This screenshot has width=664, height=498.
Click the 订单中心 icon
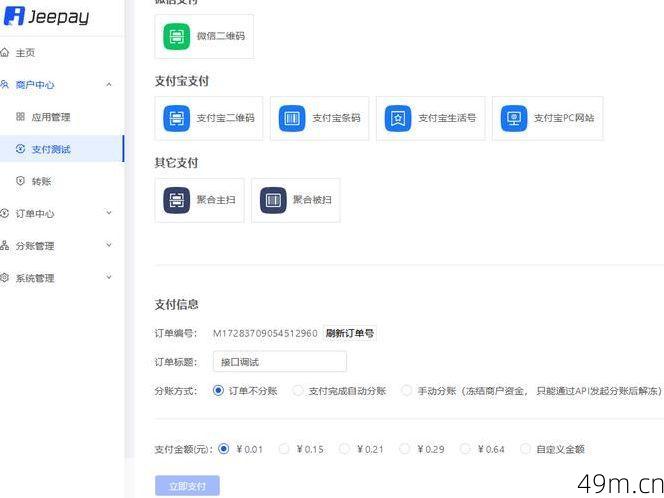pos(4,213)
